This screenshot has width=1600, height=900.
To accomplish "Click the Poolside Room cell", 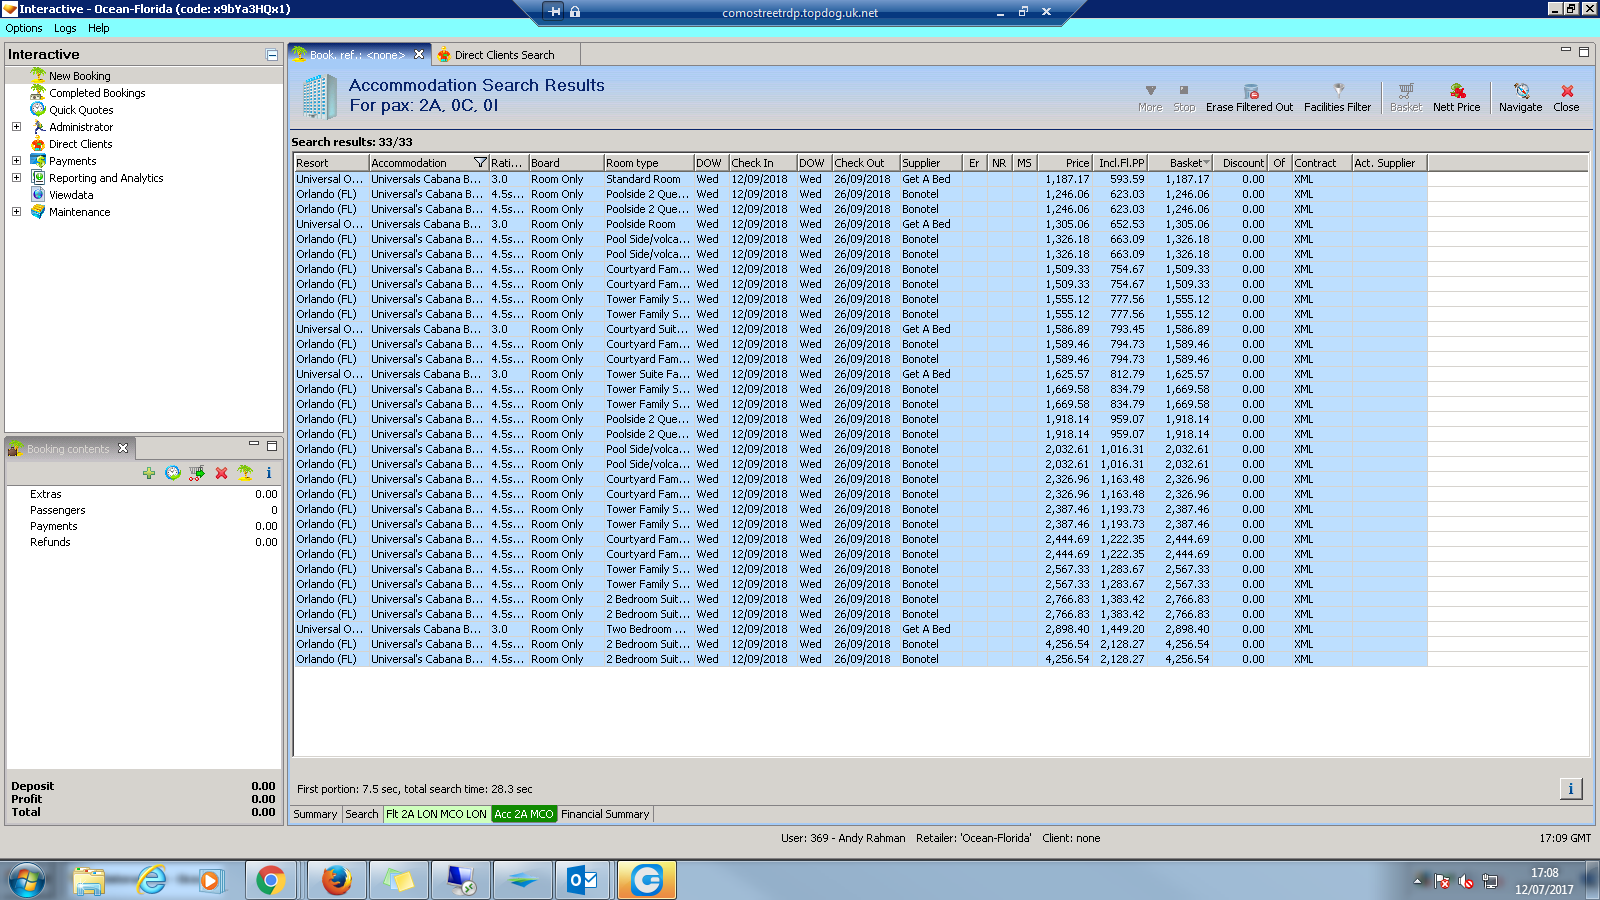I will coord(648,224).
